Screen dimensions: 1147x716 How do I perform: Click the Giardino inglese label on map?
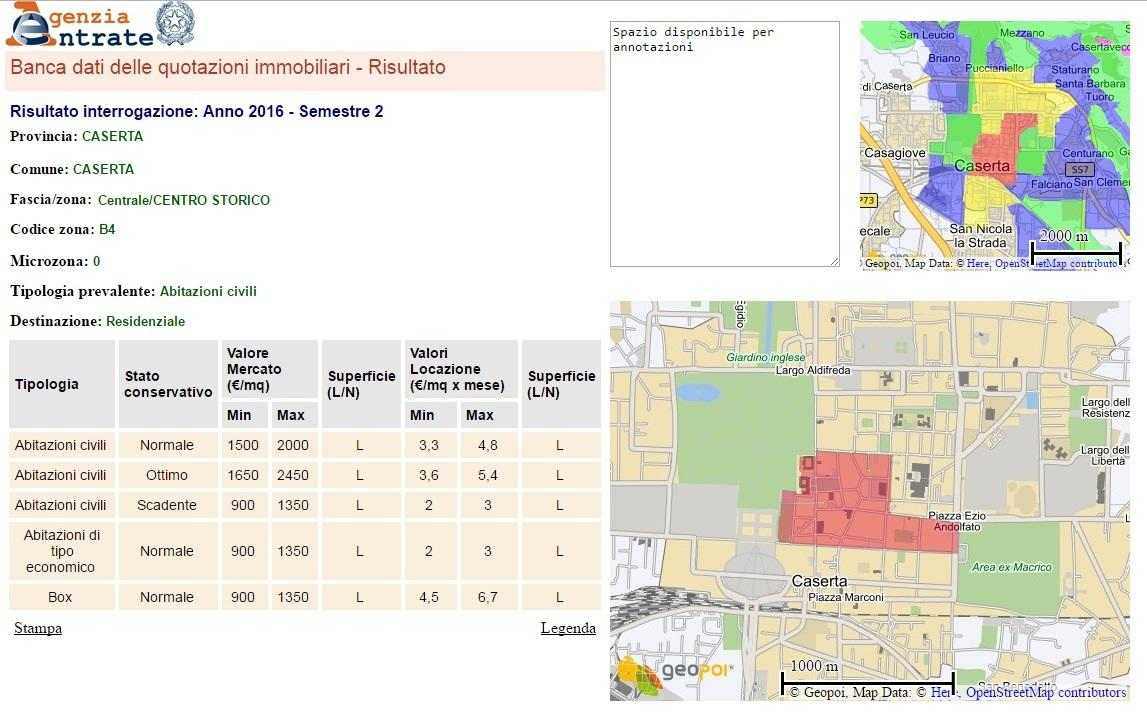(x=765, y=357)
